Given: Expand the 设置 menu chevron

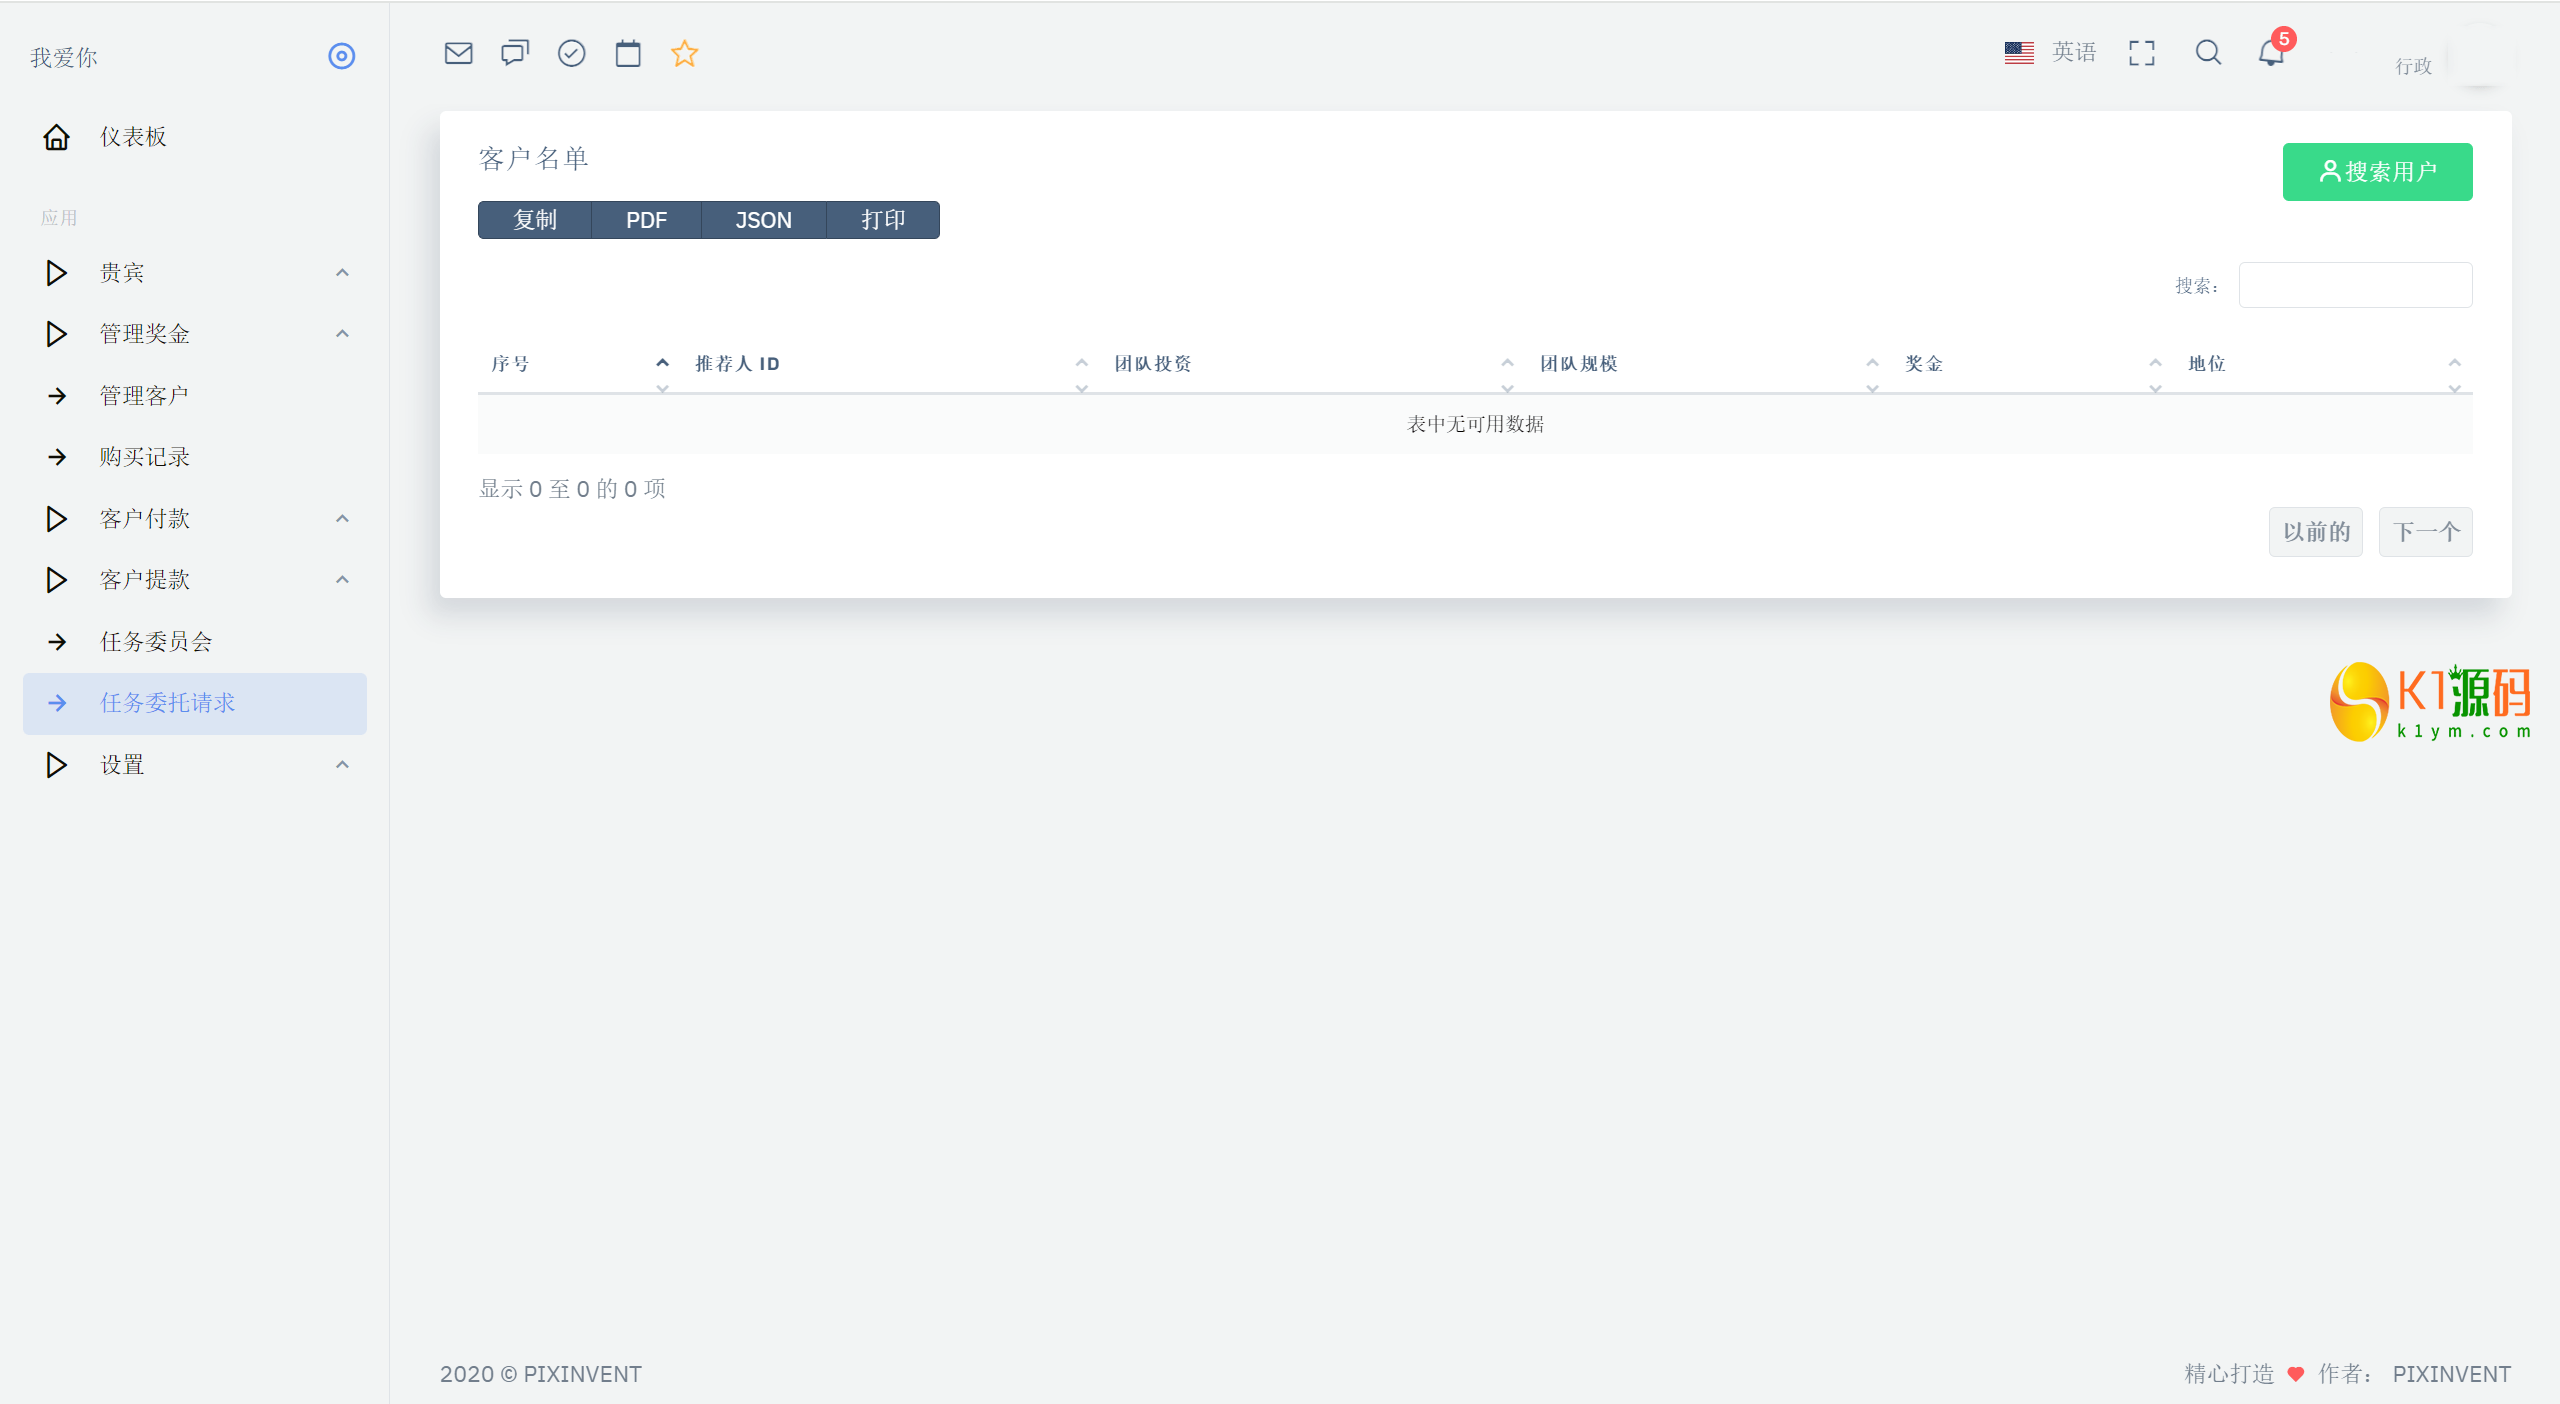Looking at the screenshot, I should pos(342,765).
